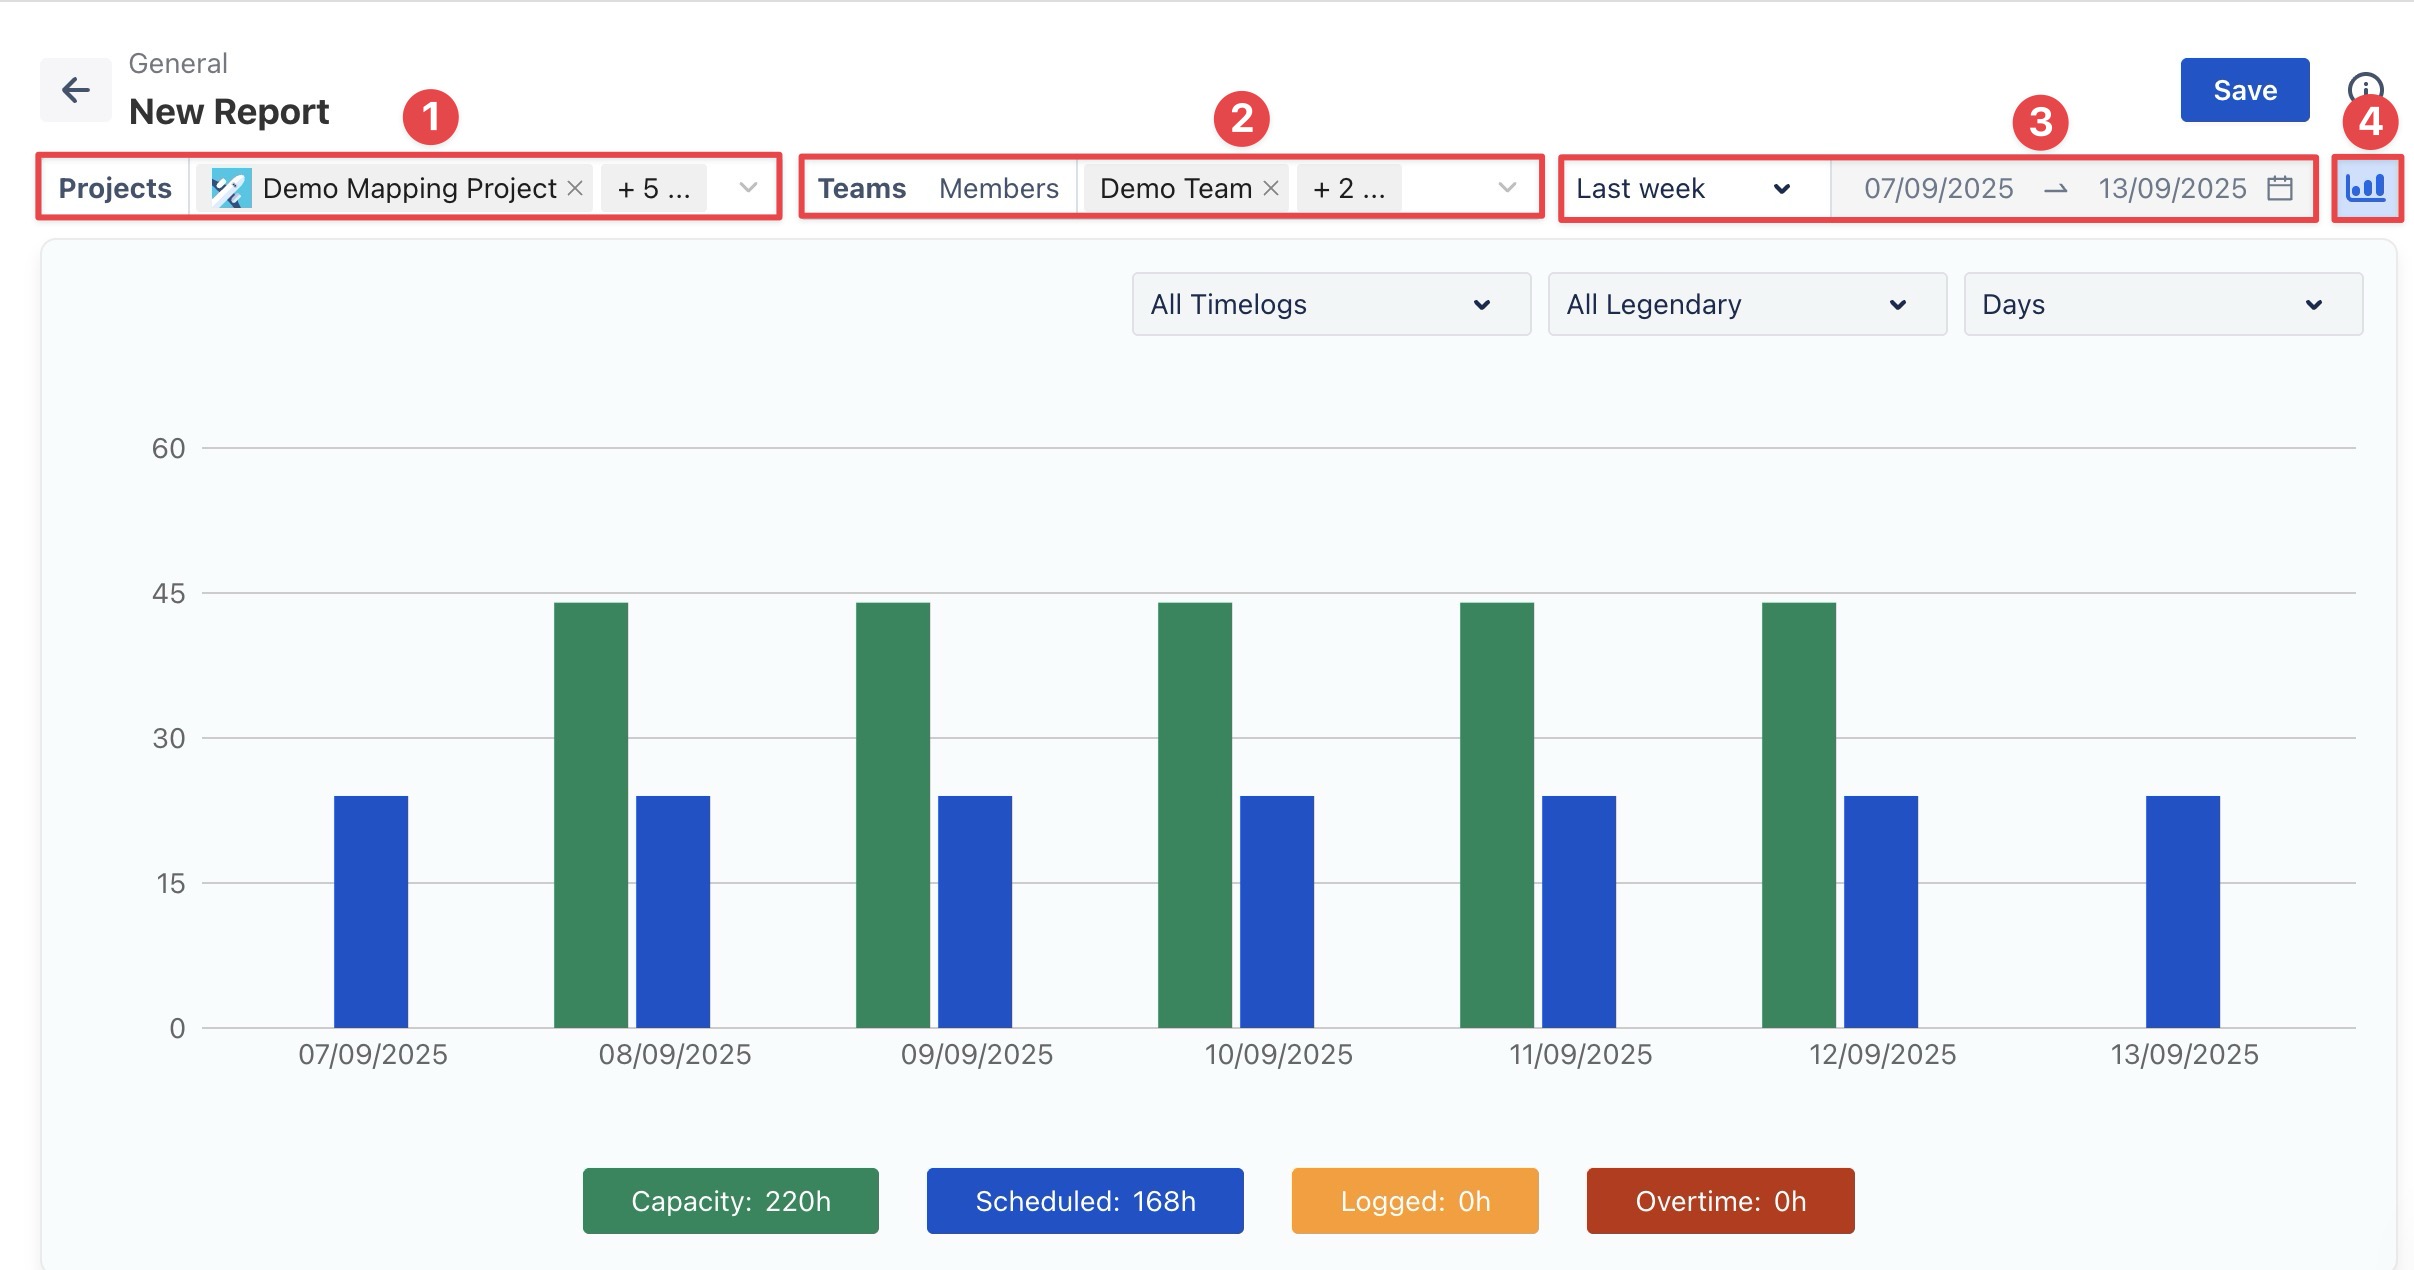Switch to the Teams tab
The height and width of the screenshot is (1270, 2414).
pos(861,188)
